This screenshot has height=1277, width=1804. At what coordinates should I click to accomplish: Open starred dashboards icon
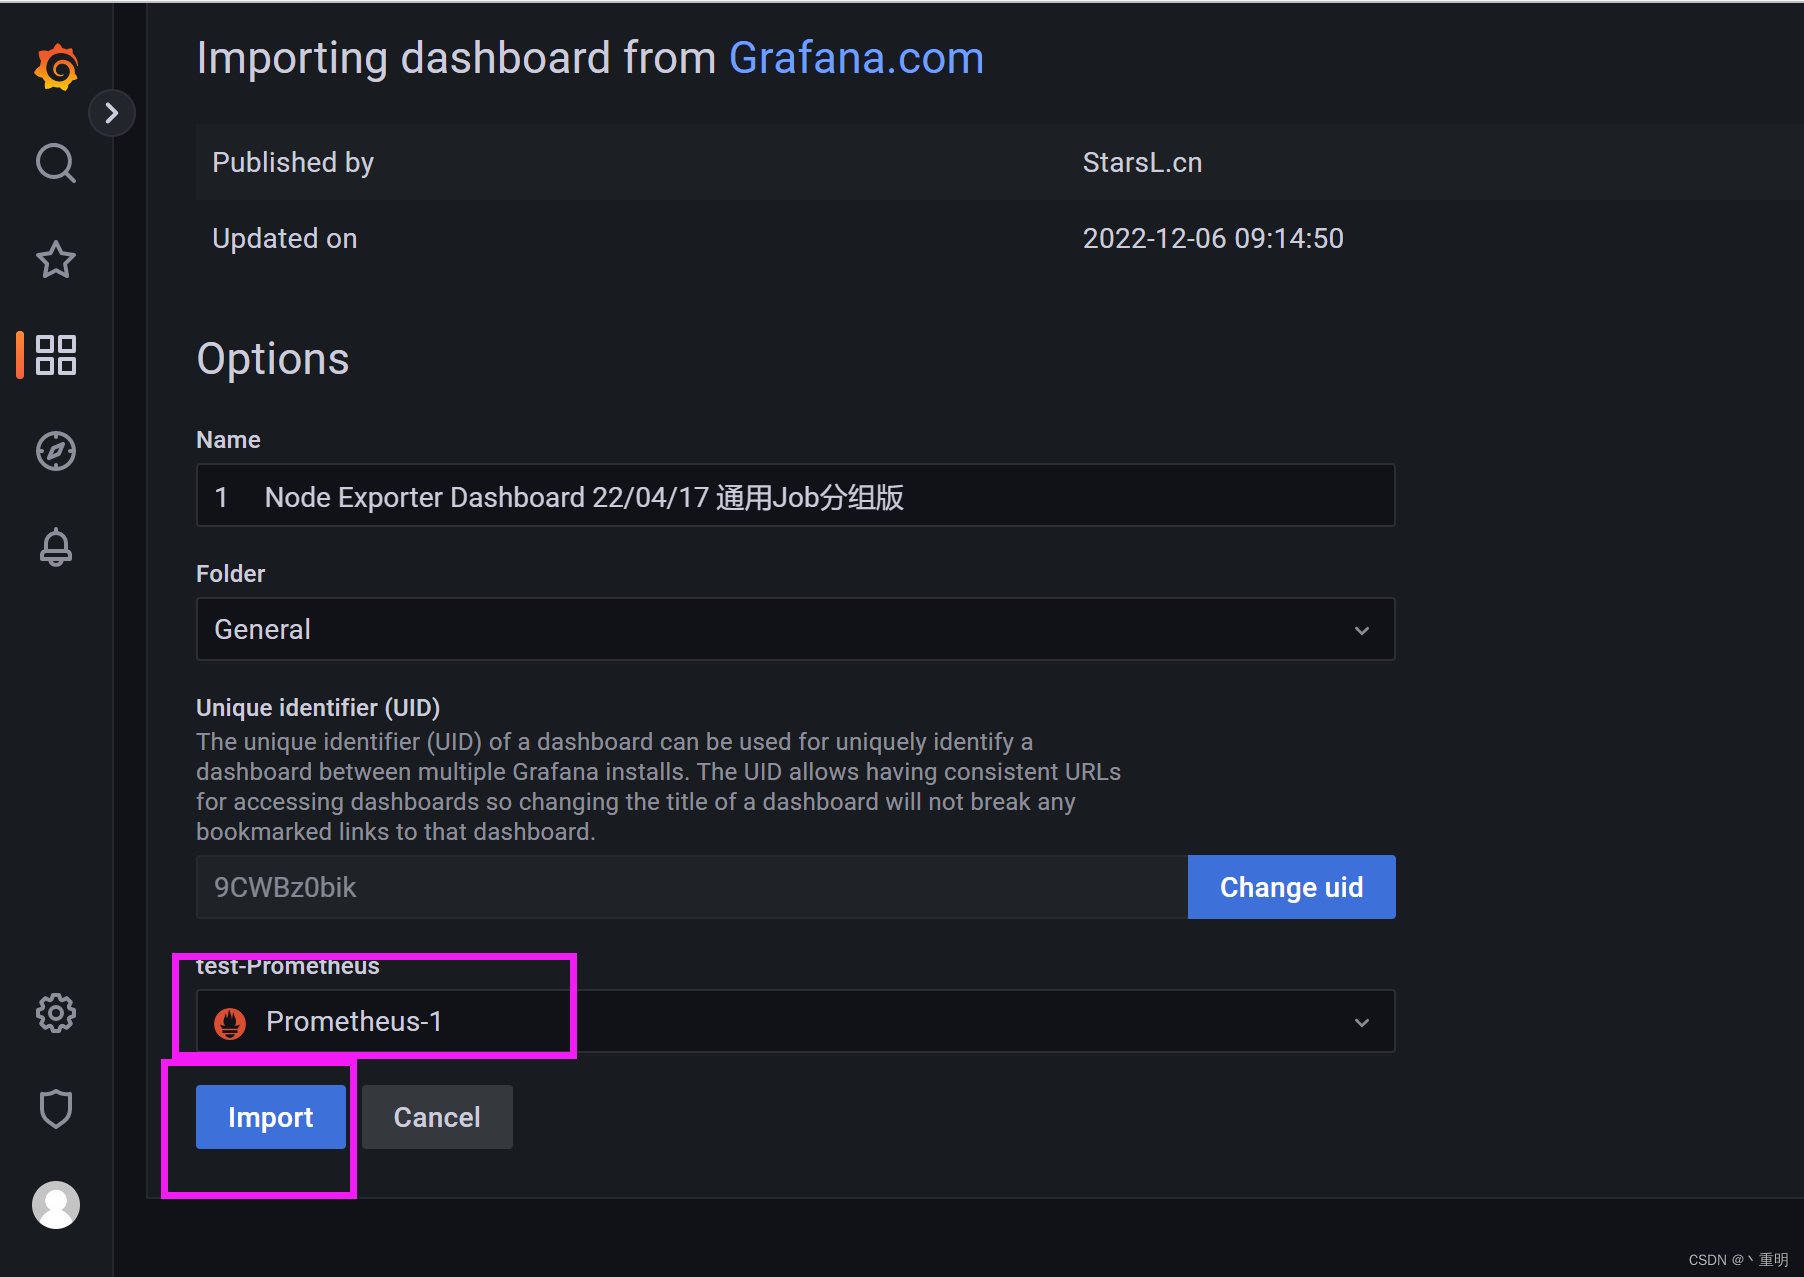pyautogui.click(x=56, y=260)
